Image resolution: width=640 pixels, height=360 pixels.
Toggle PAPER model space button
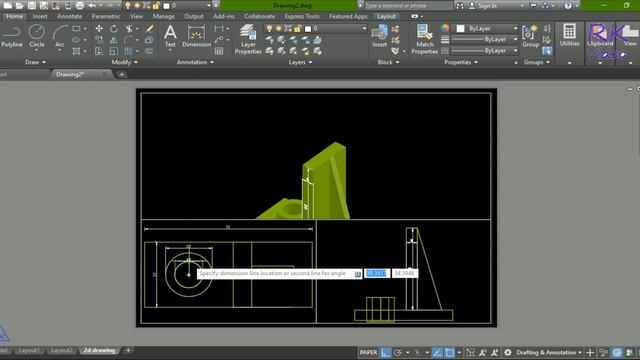368,352
